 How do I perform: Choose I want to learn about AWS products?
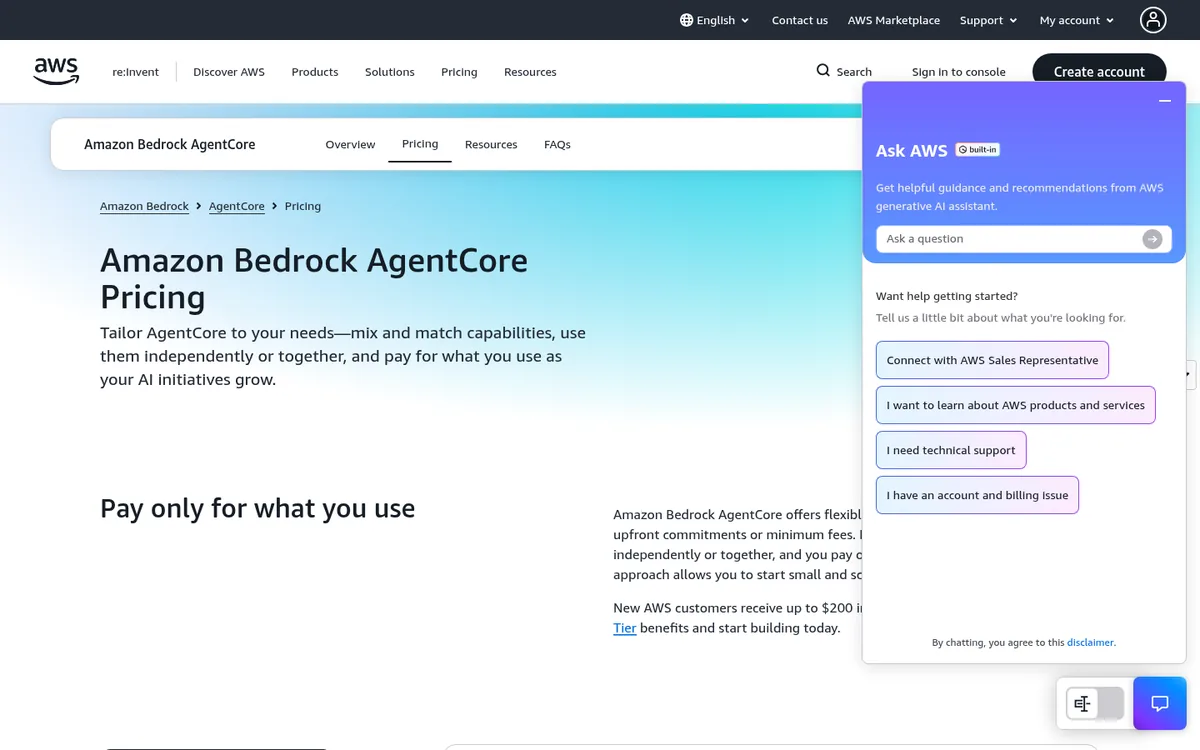click(x=1016, y=405)
